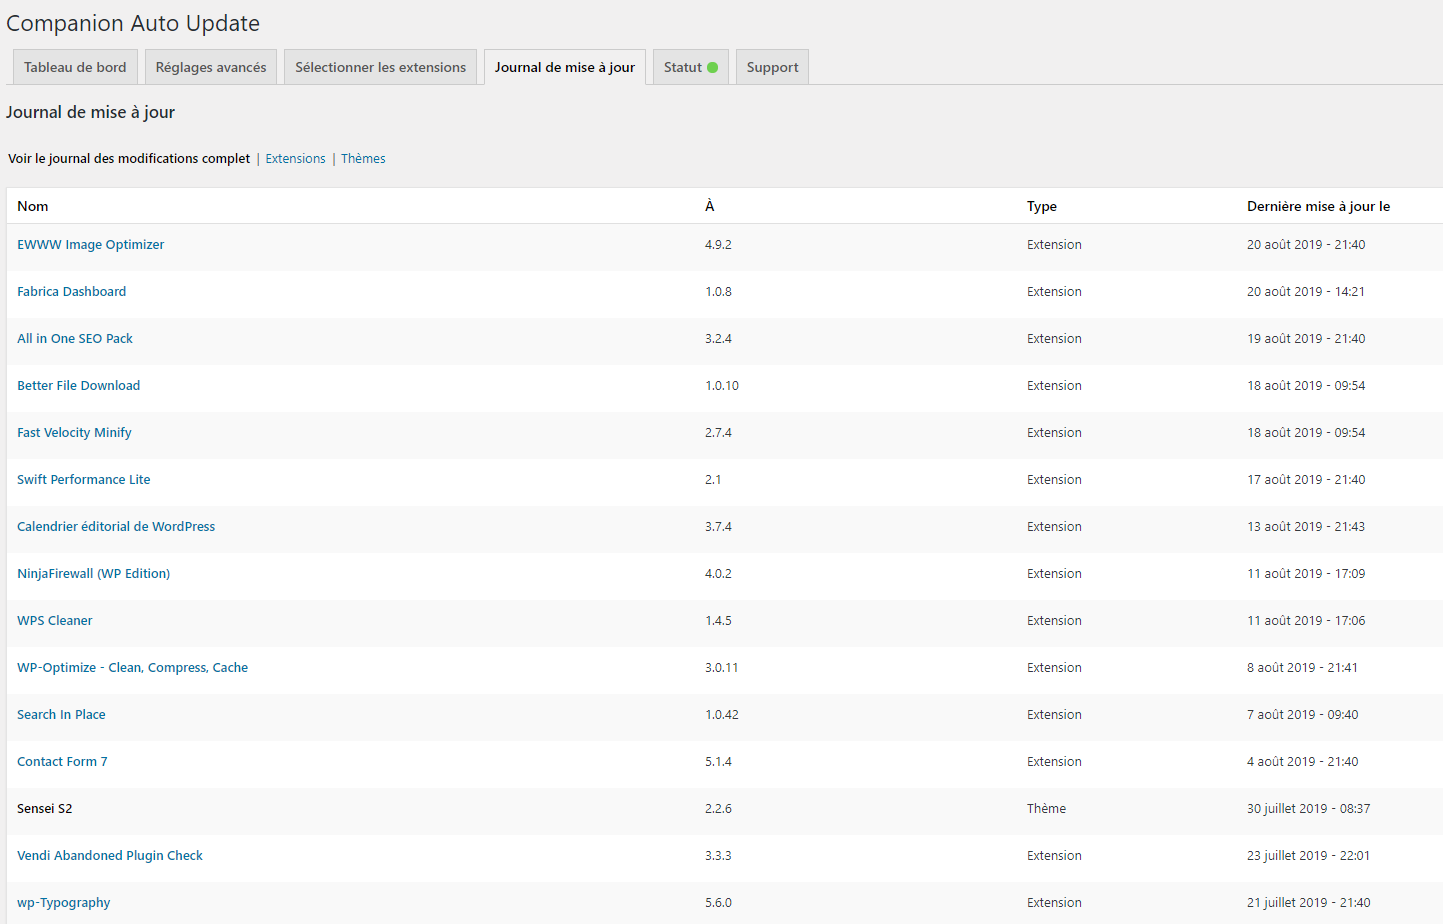
Task: Click Dernière mise à jour le header
Action: [1318, 206]
